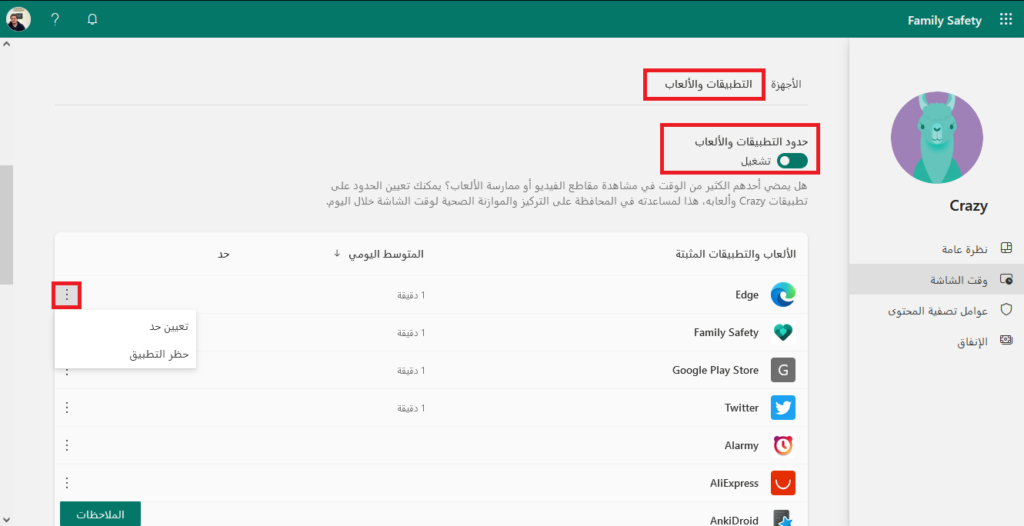Click the sort arrow next to المتوسط اليومي
1024x526 pixels.
coord(337,254)
